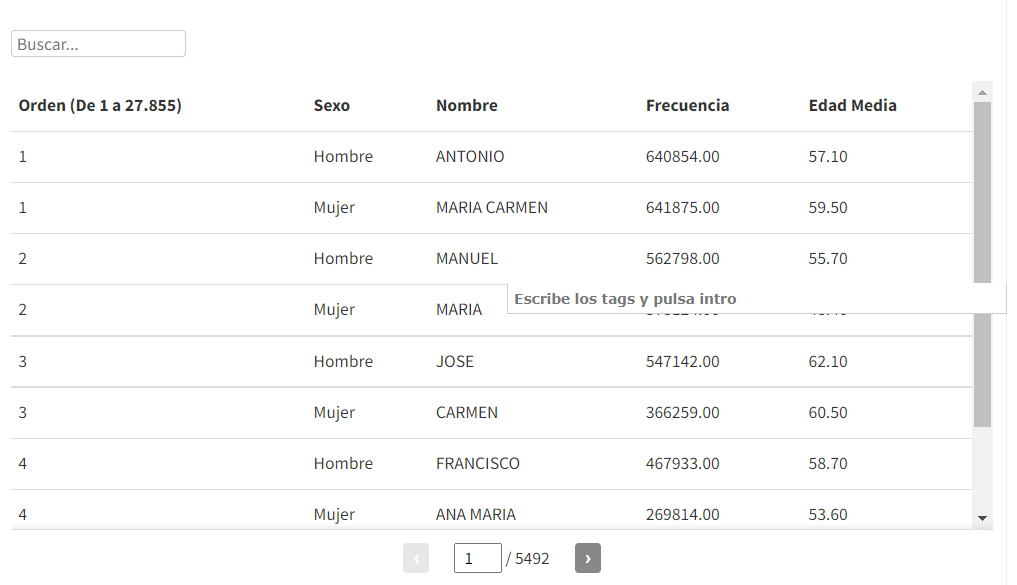Focus the Buscar search field

click(99, 43)
